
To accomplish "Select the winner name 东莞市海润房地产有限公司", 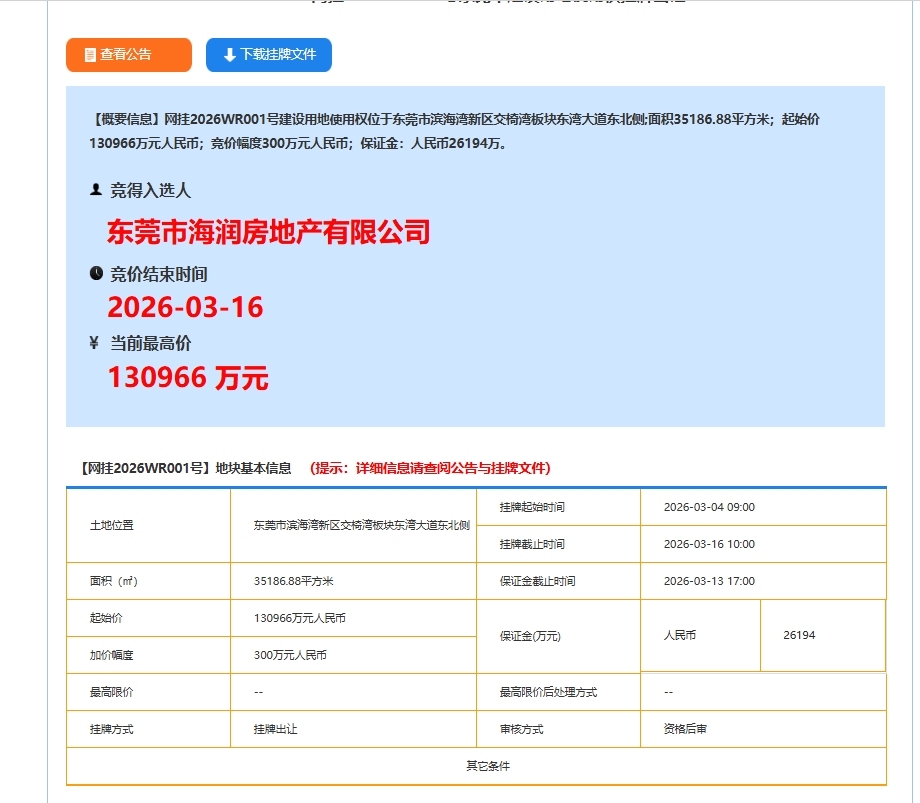I will [x=268, y=232].
